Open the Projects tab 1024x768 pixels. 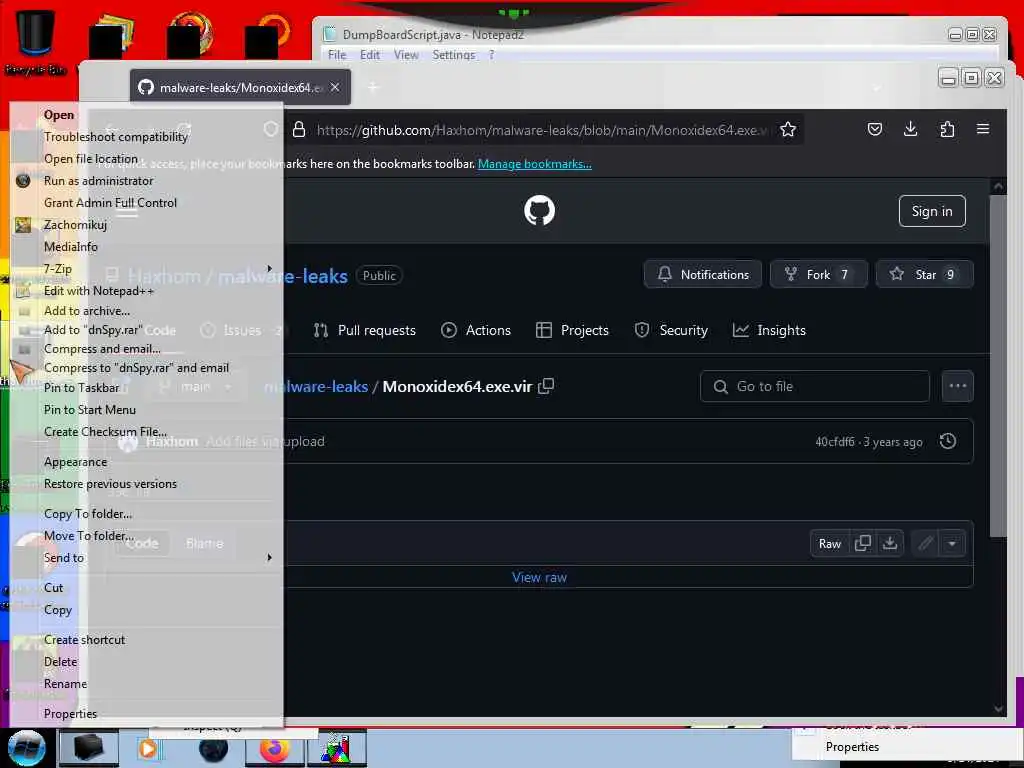click(x=572, y=330)
